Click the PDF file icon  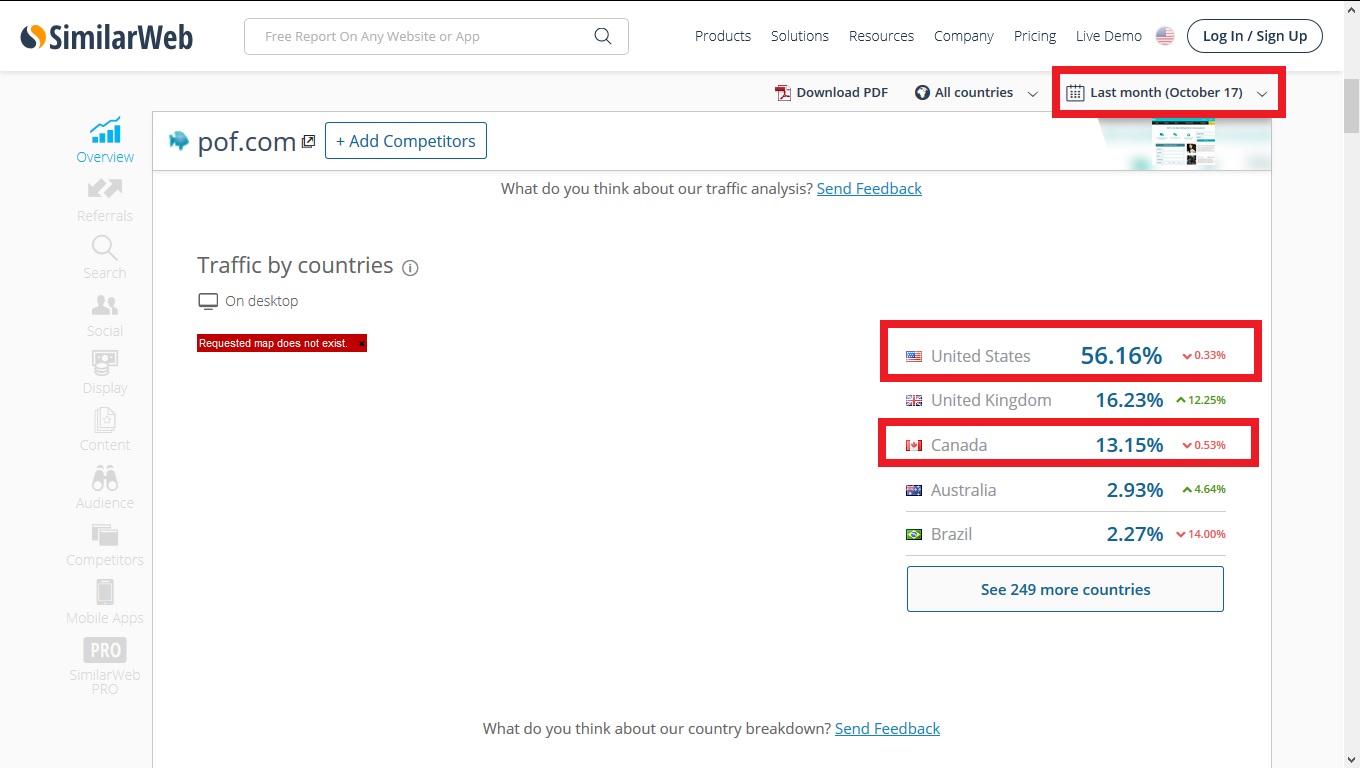pos(783,92)
